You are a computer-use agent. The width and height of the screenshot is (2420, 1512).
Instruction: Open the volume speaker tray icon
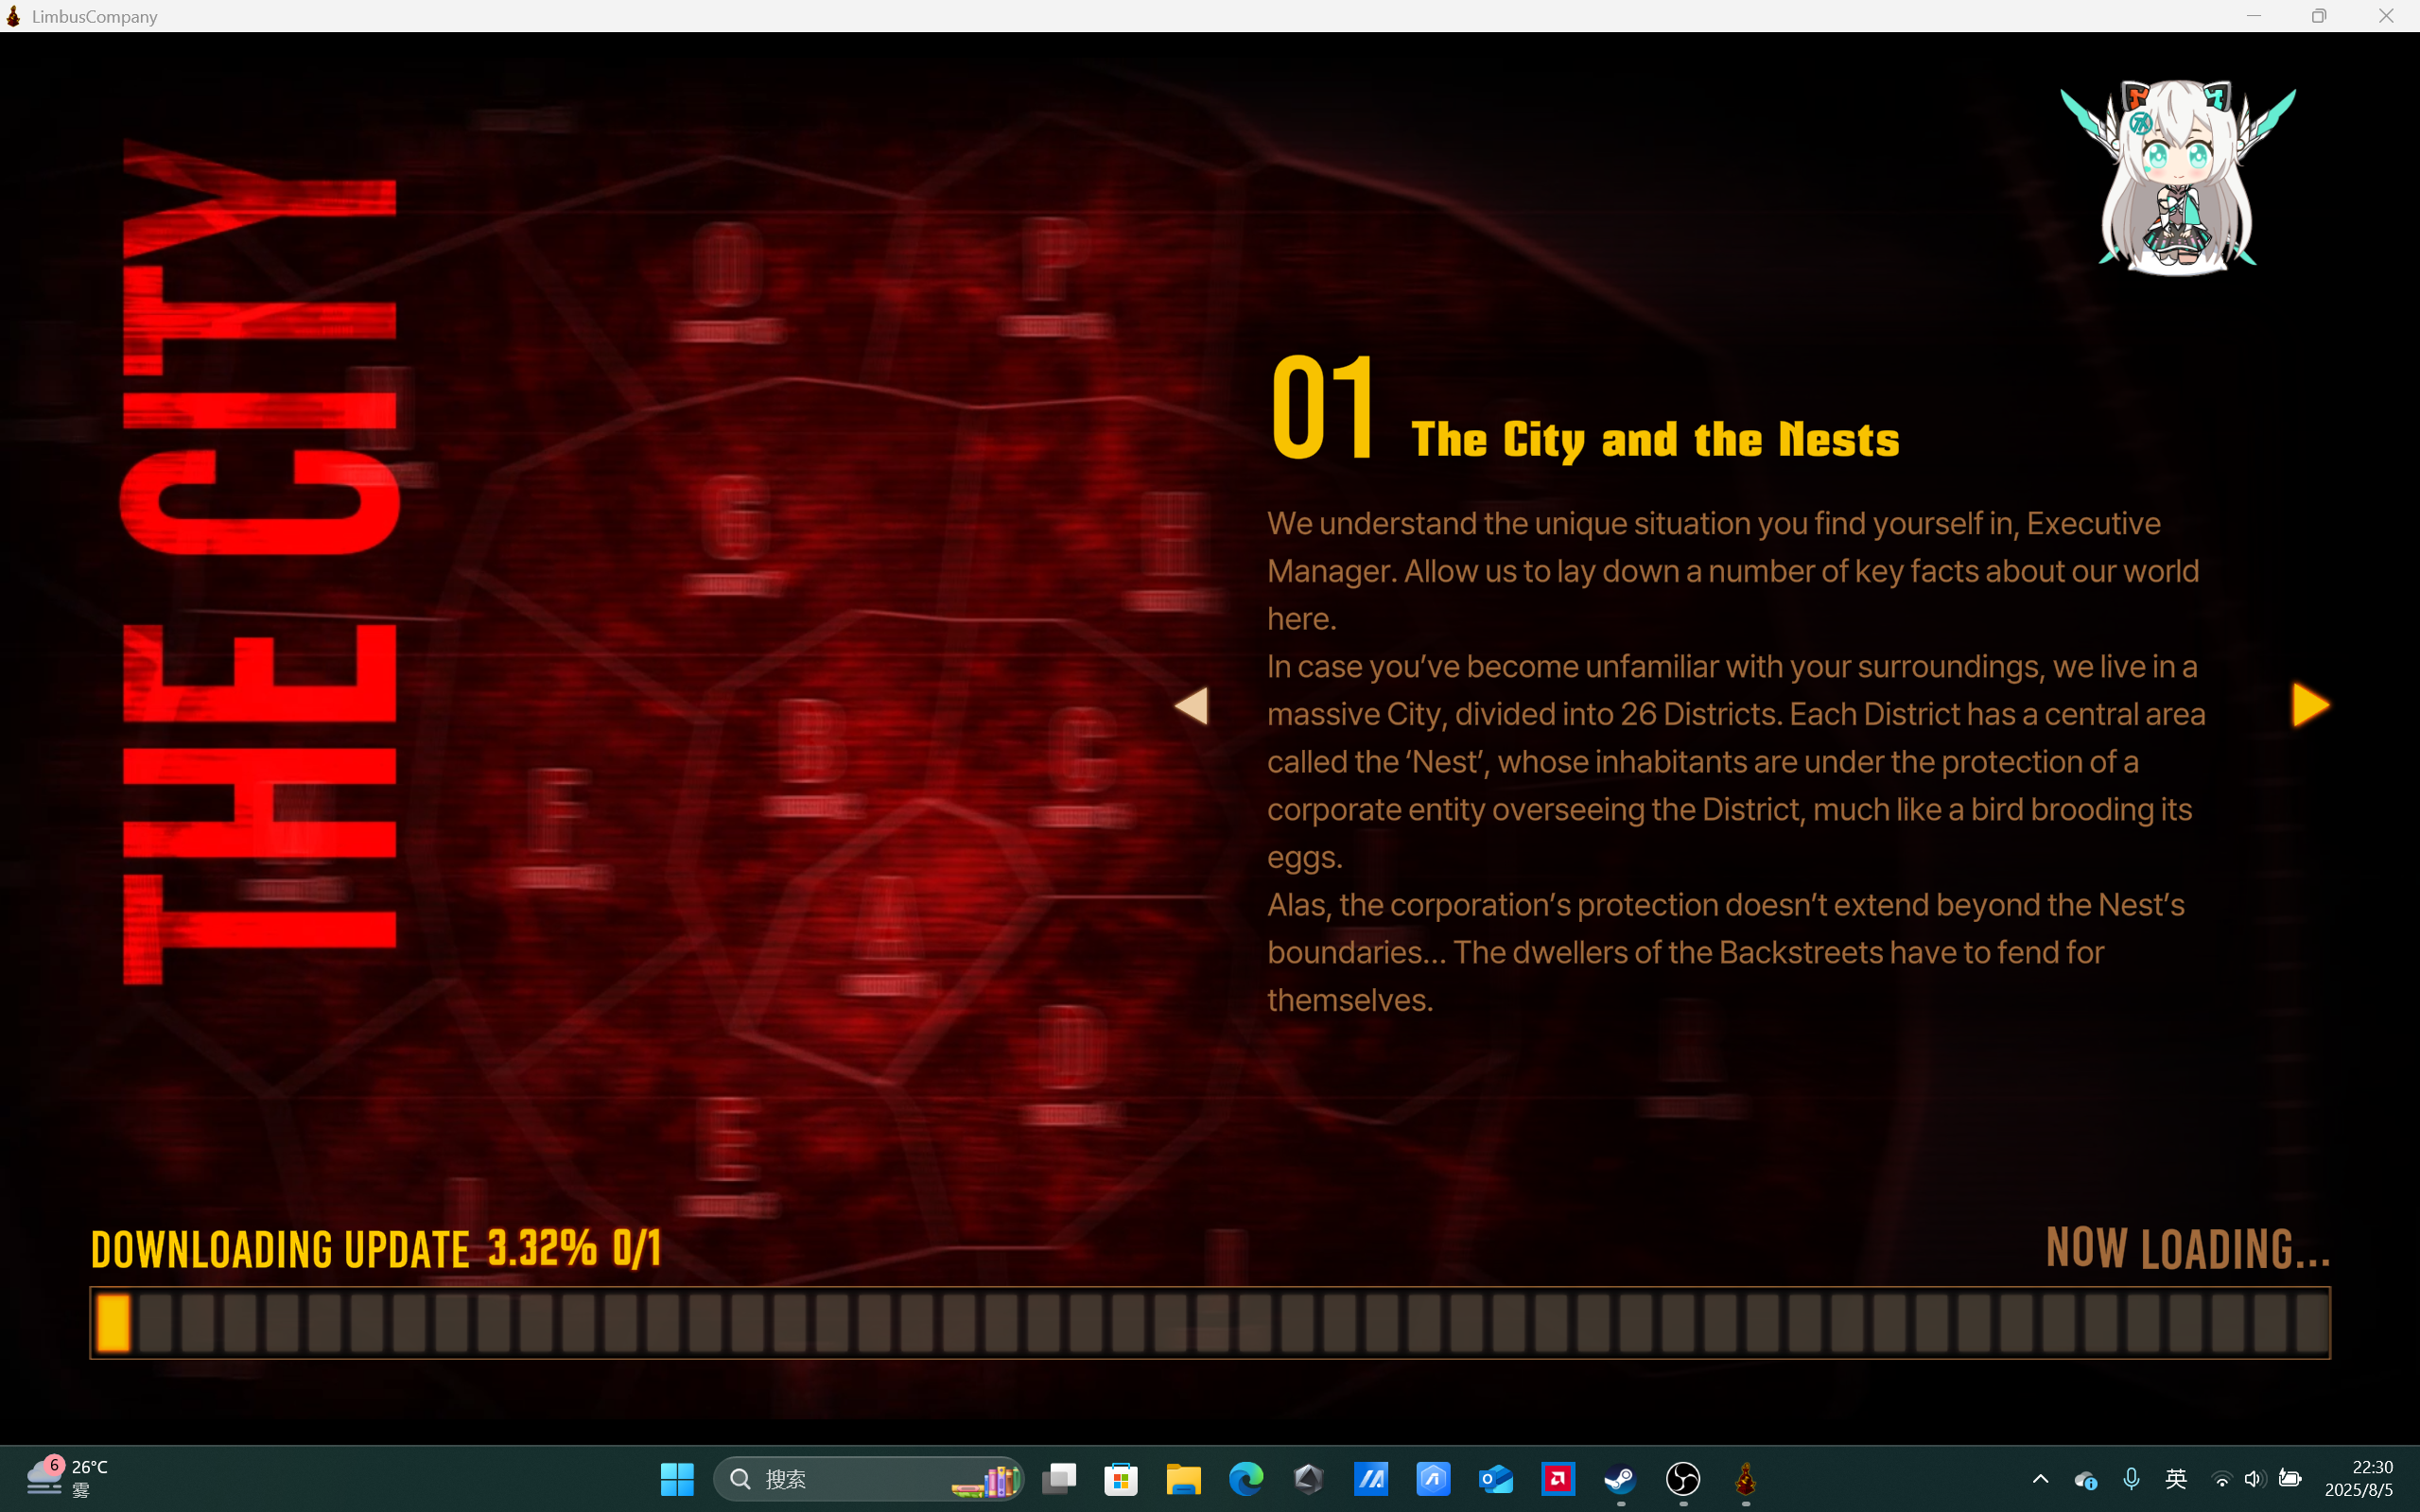click(x=2254, y=1479)
